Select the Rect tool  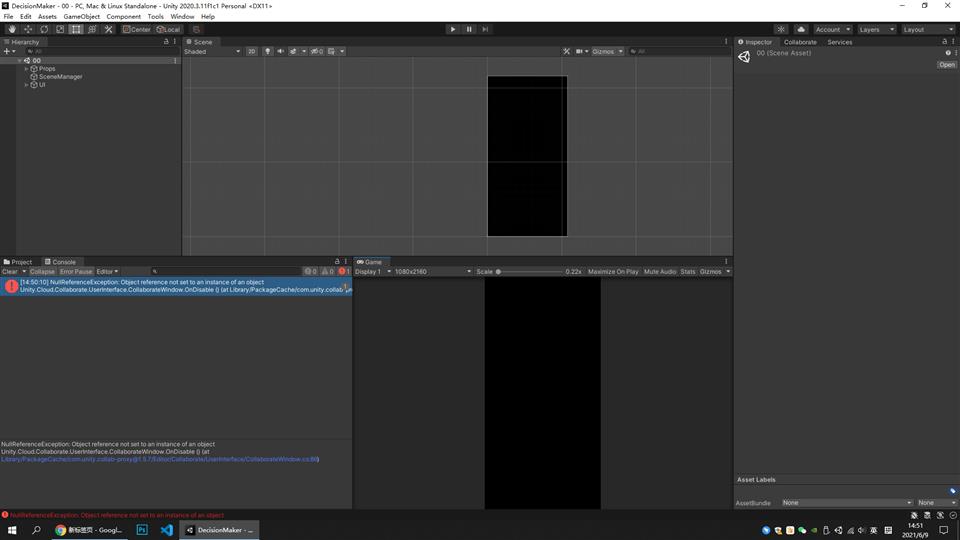click(x=76, y=29)
